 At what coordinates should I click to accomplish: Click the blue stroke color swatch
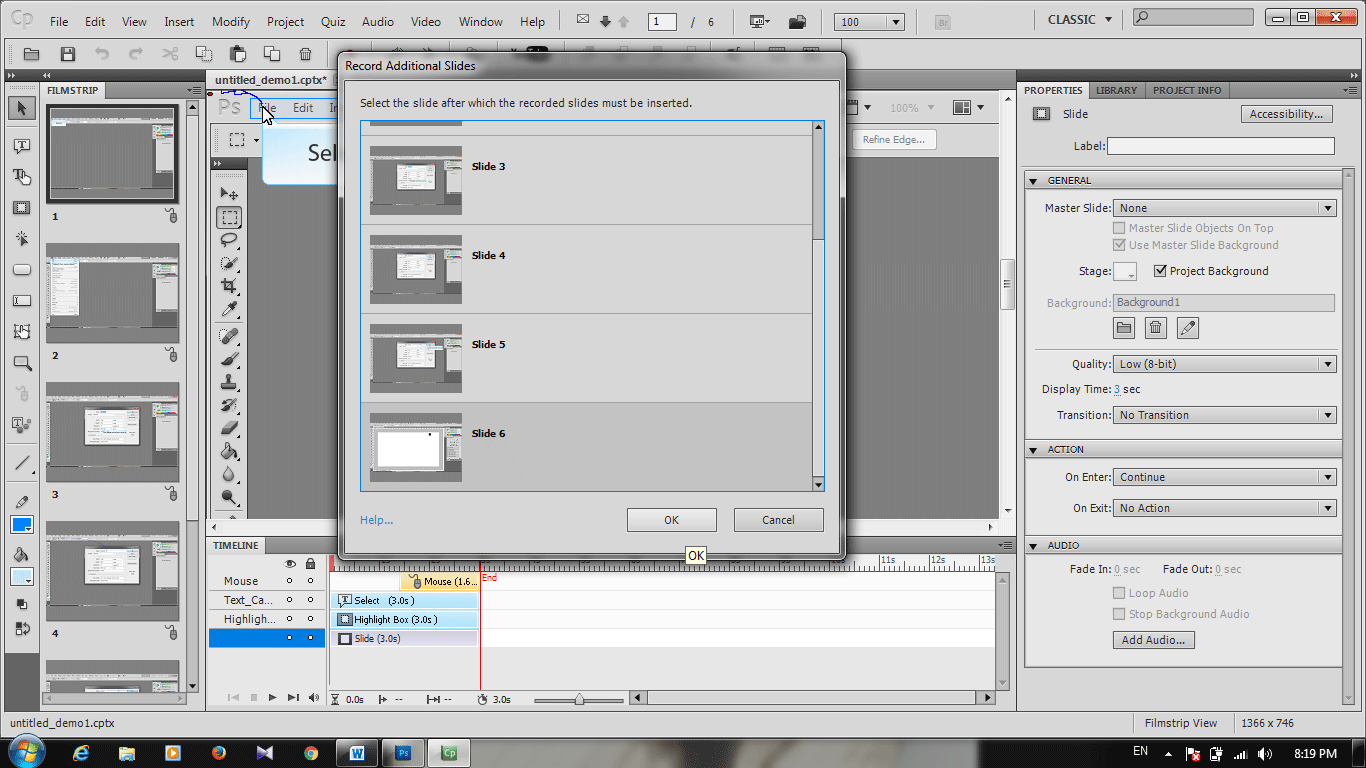pyautogui.click(x=21, y=525)
